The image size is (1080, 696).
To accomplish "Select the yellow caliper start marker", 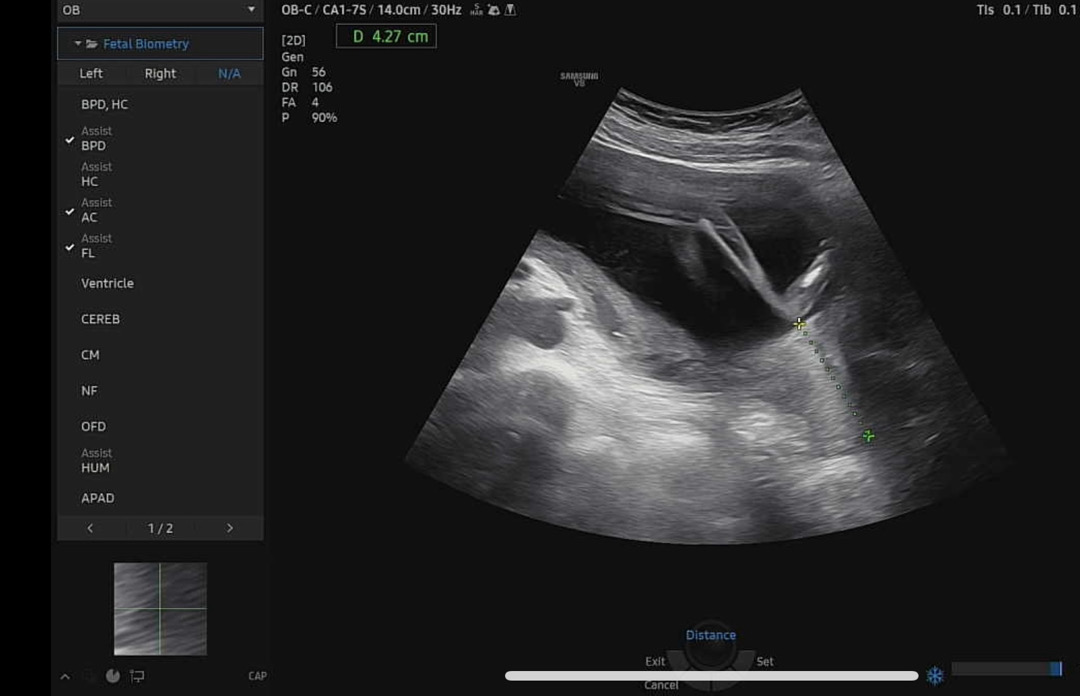I will [x=798, y=323].
